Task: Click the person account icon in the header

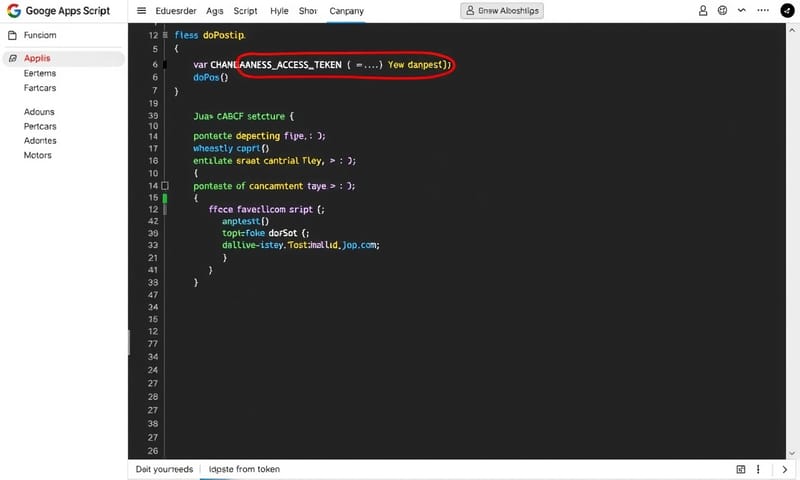Action: coord(703,11)
